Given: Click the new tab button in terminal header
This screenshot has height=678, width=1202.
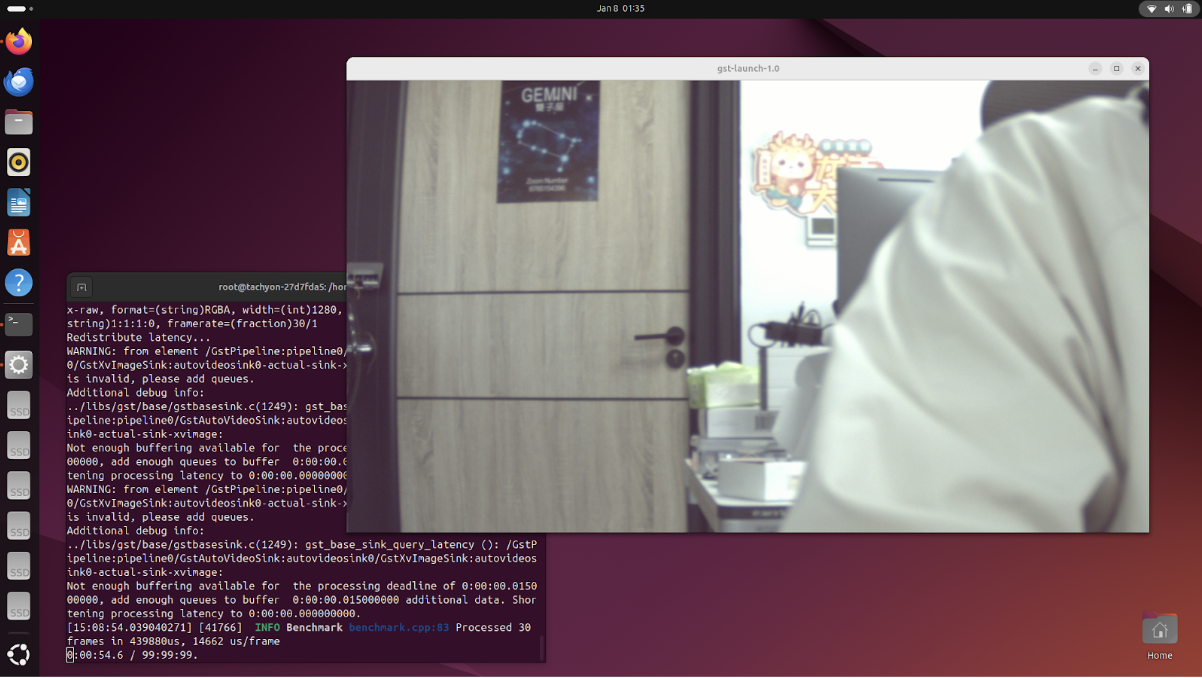Looking at the screenshot, I should 82,287.
